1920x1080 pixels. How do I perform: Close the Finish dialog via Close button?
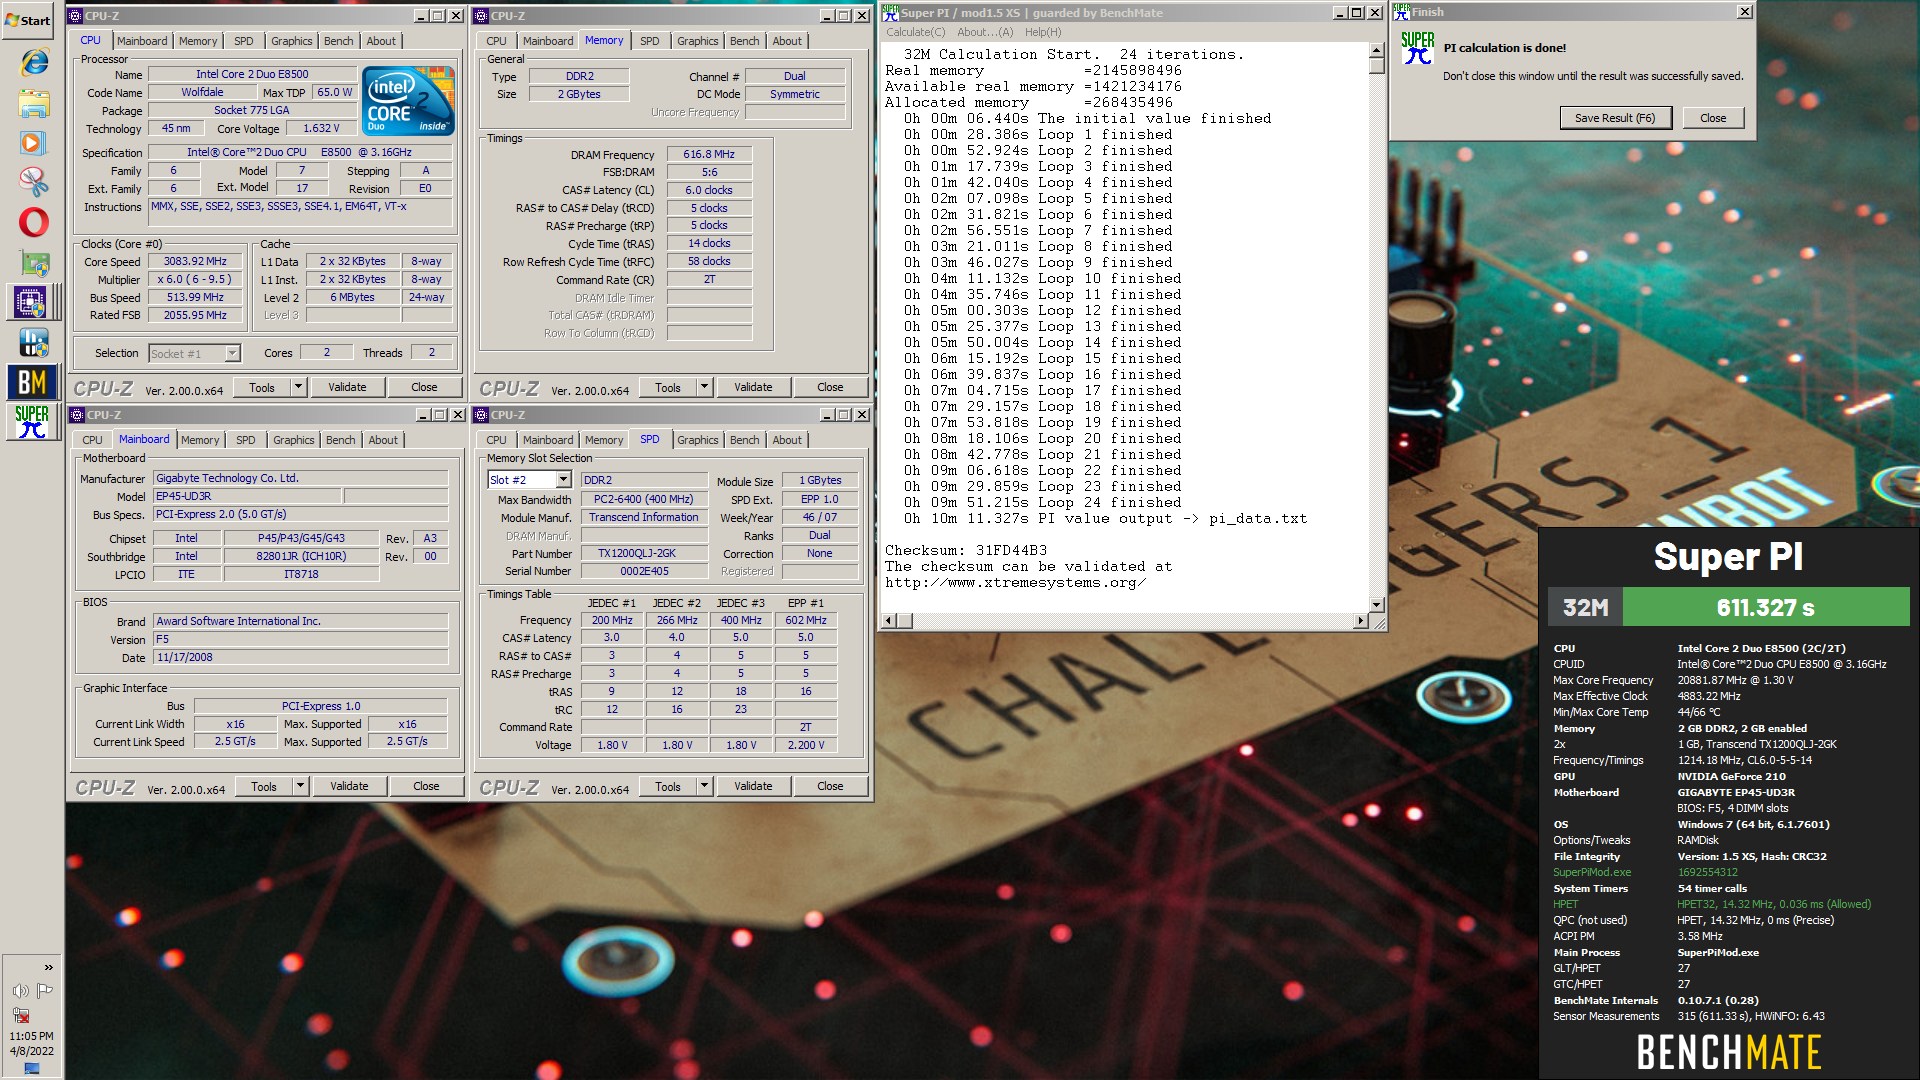coord(1712,118)
